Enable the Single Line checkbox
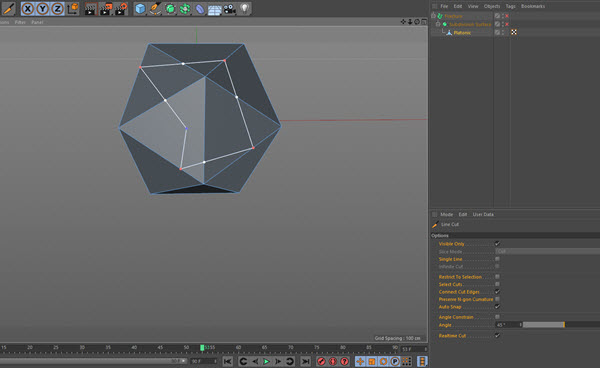Viewport: 600px width, 368px height. click(497, 259)
